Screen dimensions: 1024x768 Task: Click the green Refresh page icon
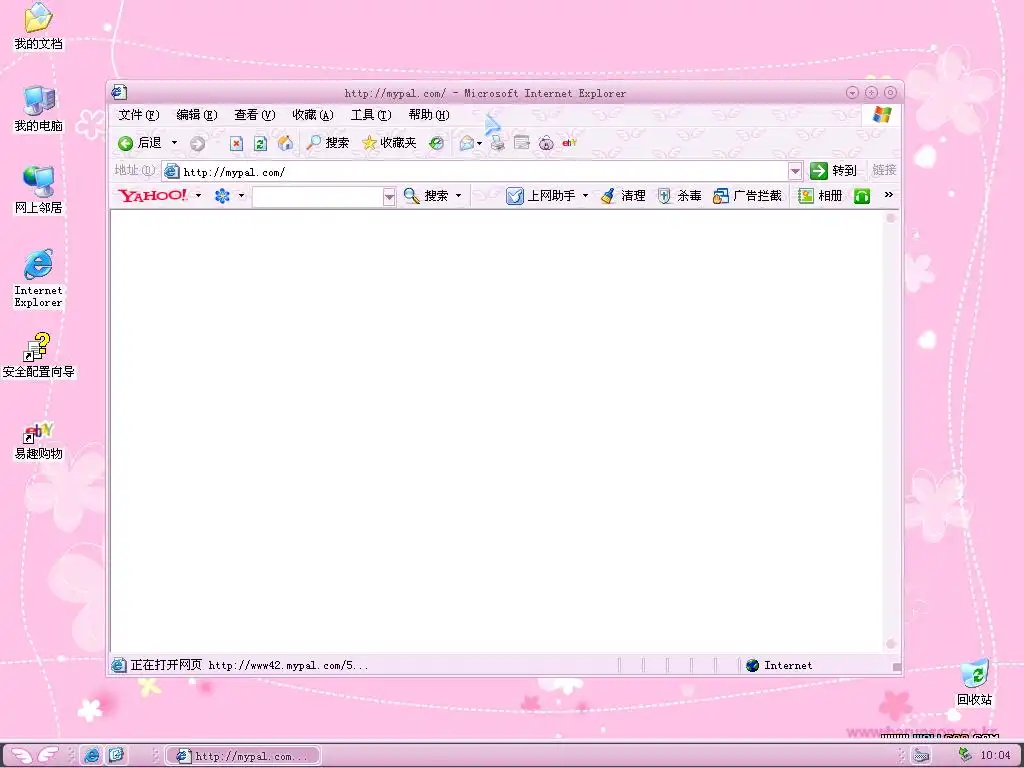260,143
